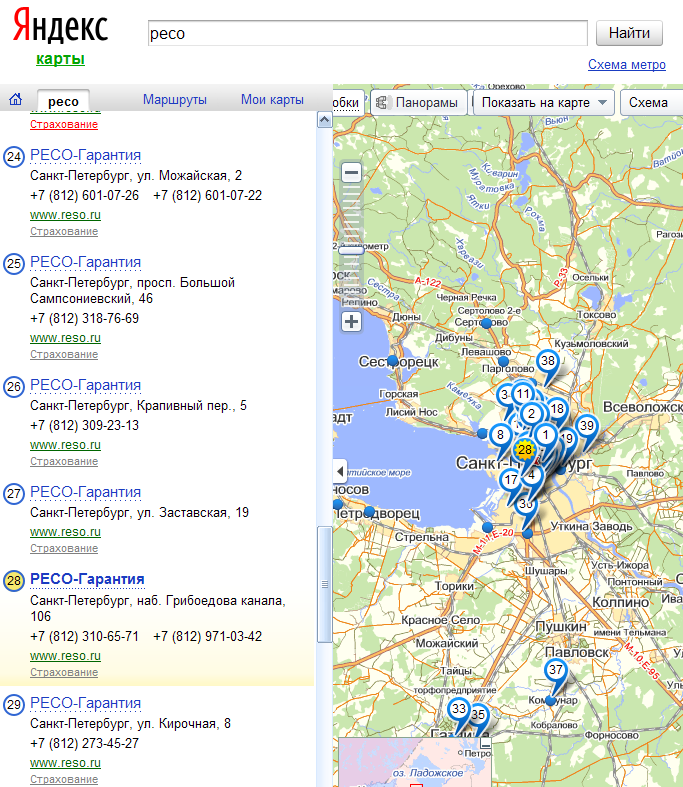Viewport: 683px width, 787px height.
Task: Click phone number +7 (812) 318-76-69
Action: (x=84, y=318)
